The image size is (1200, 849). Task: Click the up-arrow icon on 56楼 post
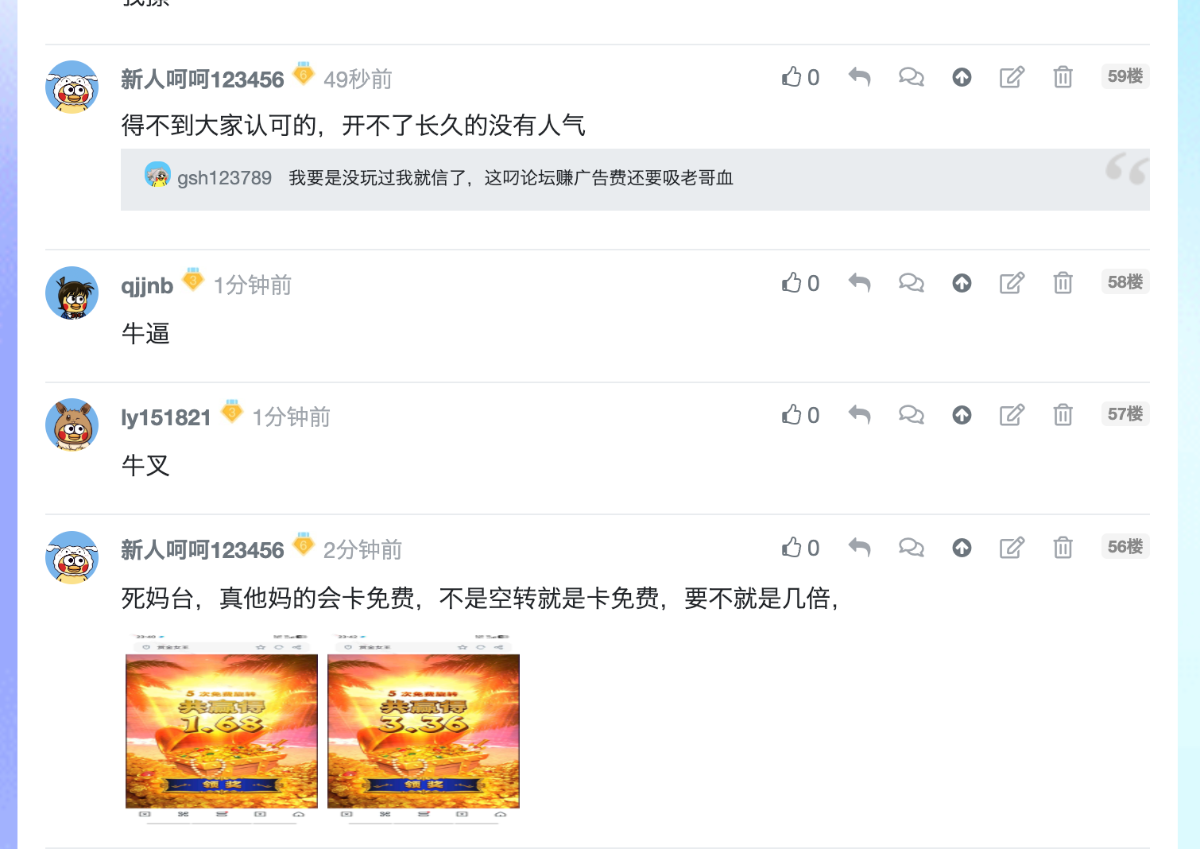pyautogui.click(x=962, y=547)
